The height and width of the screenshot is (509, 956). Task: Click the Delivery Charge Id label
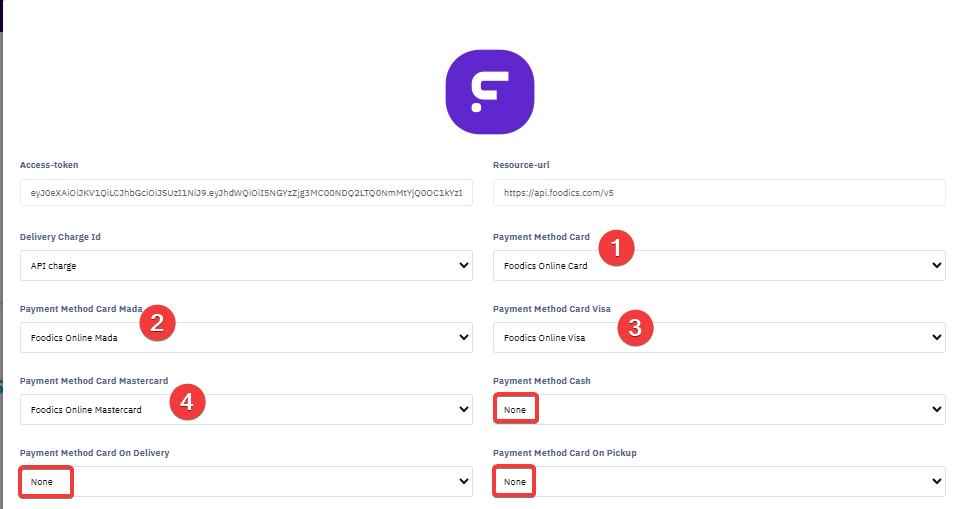point(60,237)
